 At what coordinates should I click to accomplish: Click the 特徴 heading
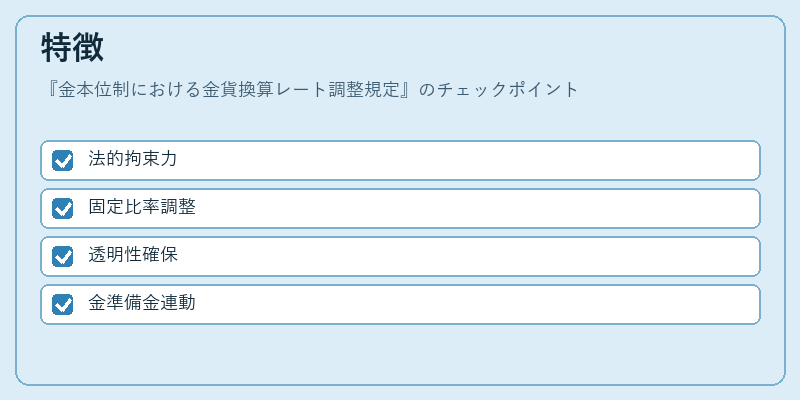(x=72, y=48)
